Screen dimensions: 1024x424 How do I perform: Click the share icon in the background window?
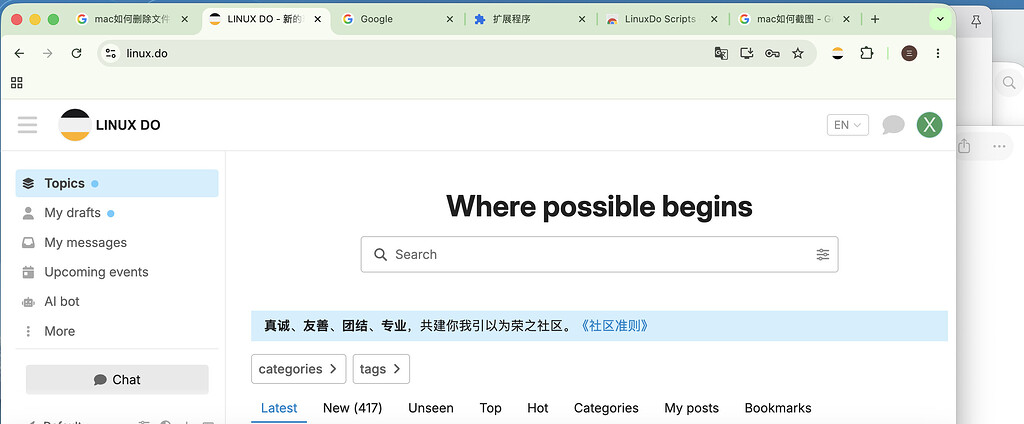[x=964, y=146]
